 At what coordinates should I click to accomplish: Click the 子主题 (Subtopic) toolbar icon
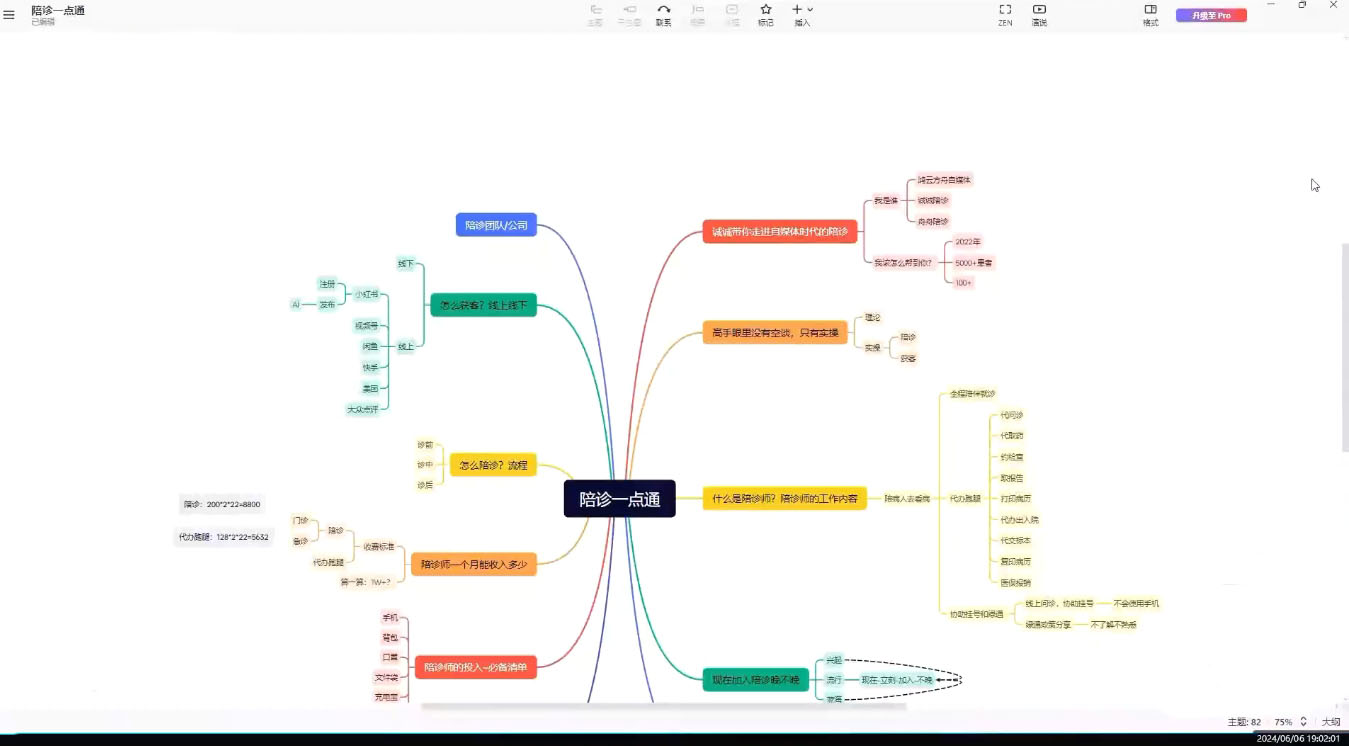(629, 14)
